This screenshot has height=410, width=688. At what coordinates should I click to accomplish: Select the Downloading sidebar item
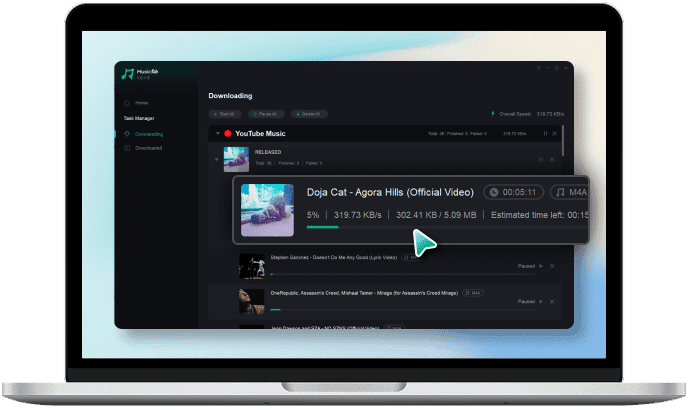[x=143, y=134]
